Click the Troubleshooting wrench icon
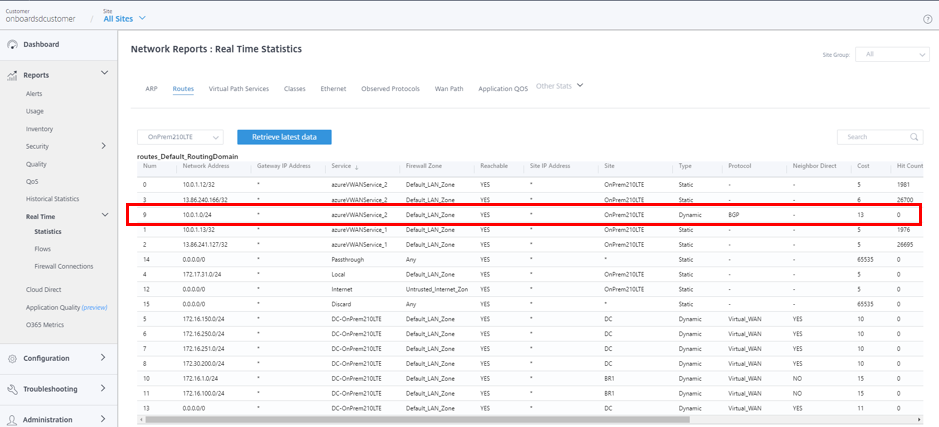Image resolution: width=939 pixels, height=427 pixels. tap(13, 389)
